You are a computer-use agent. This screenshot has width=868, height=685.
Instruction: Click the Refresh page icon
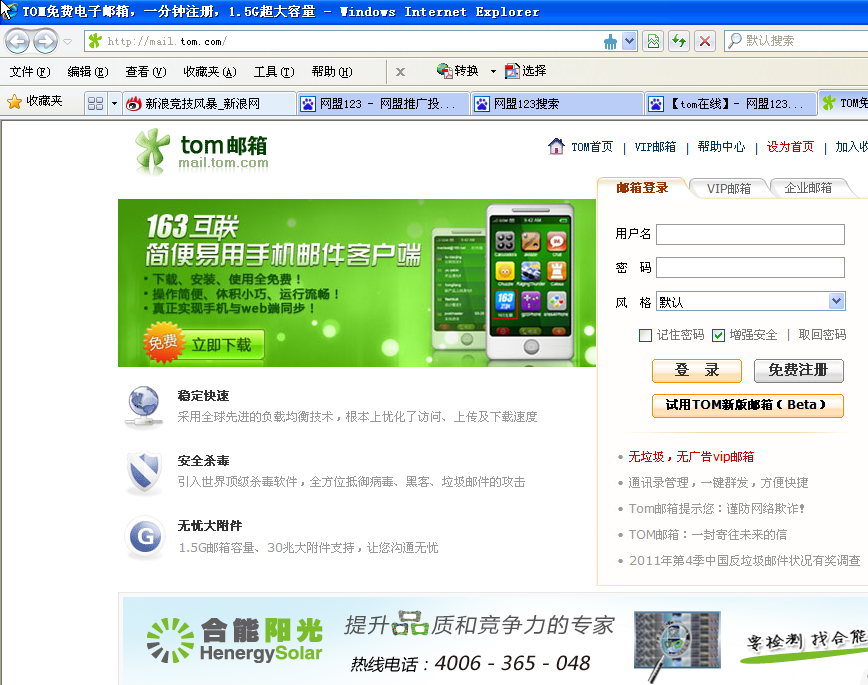click(x=679, y=41)
